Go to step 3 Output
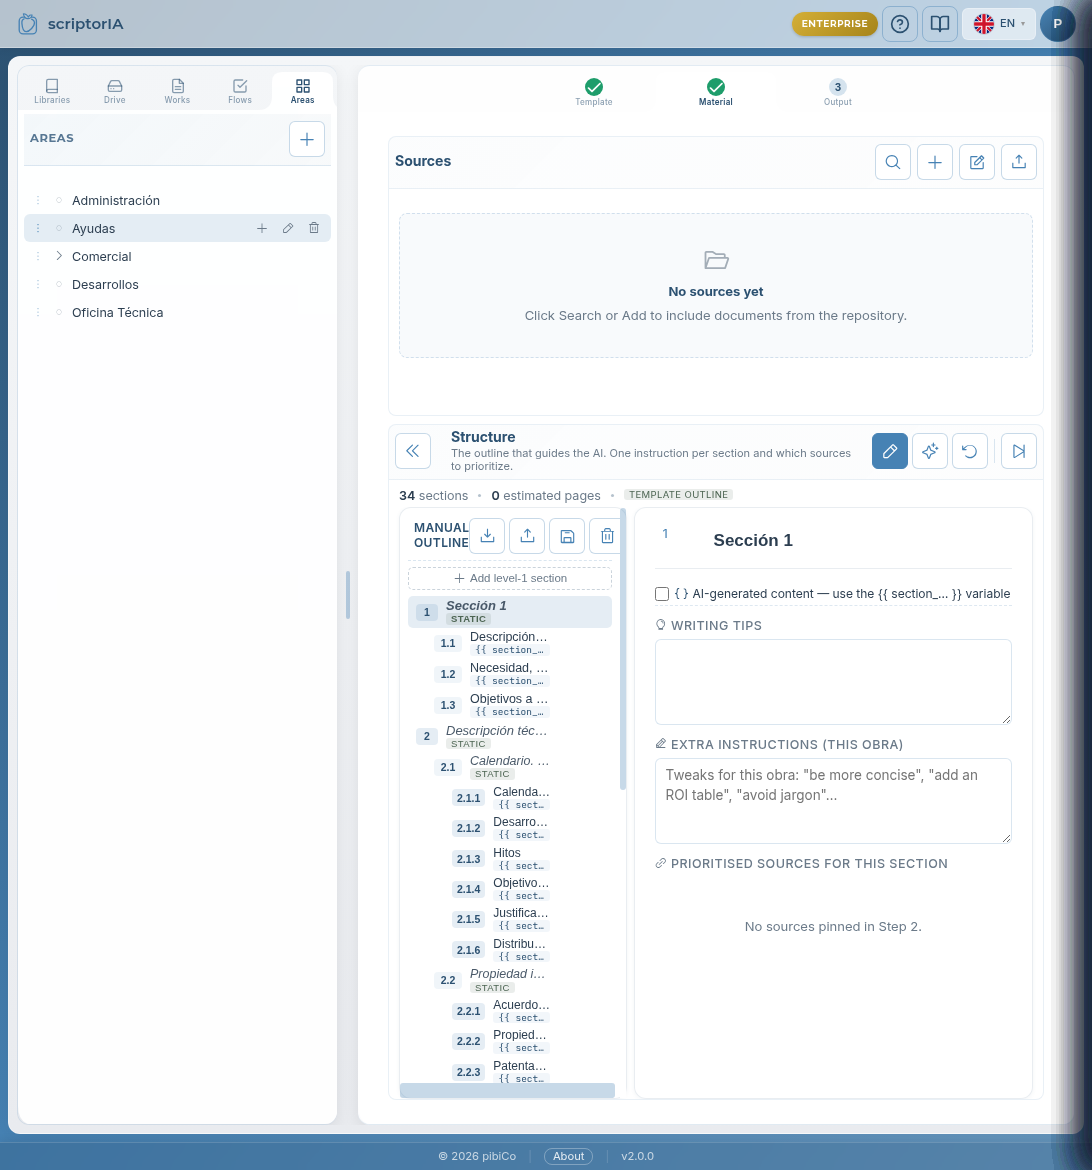 click(x=837, y=93)
